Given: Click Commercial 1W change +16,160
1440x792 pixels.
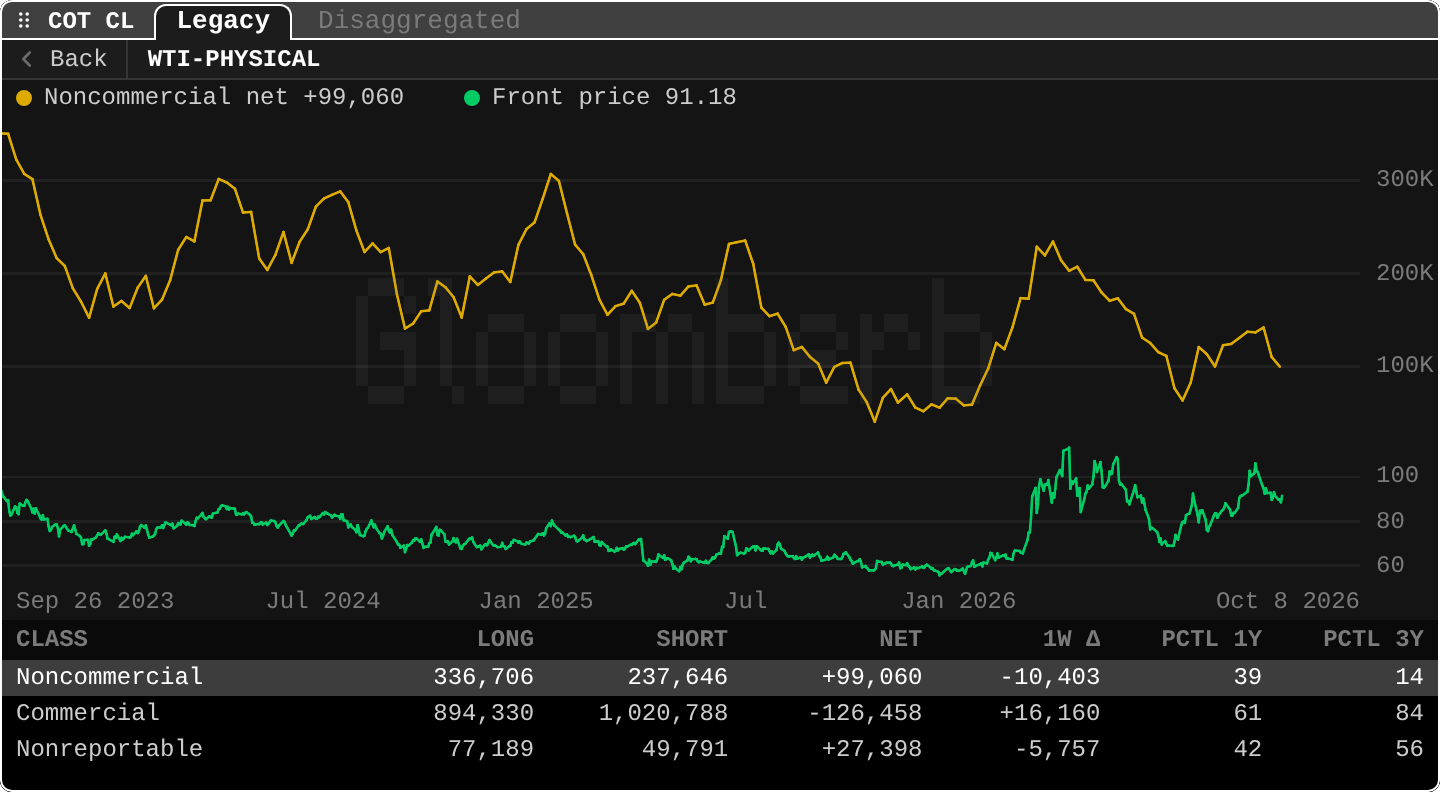Looking at the screenshot, I should click(x=1050, y=713).
